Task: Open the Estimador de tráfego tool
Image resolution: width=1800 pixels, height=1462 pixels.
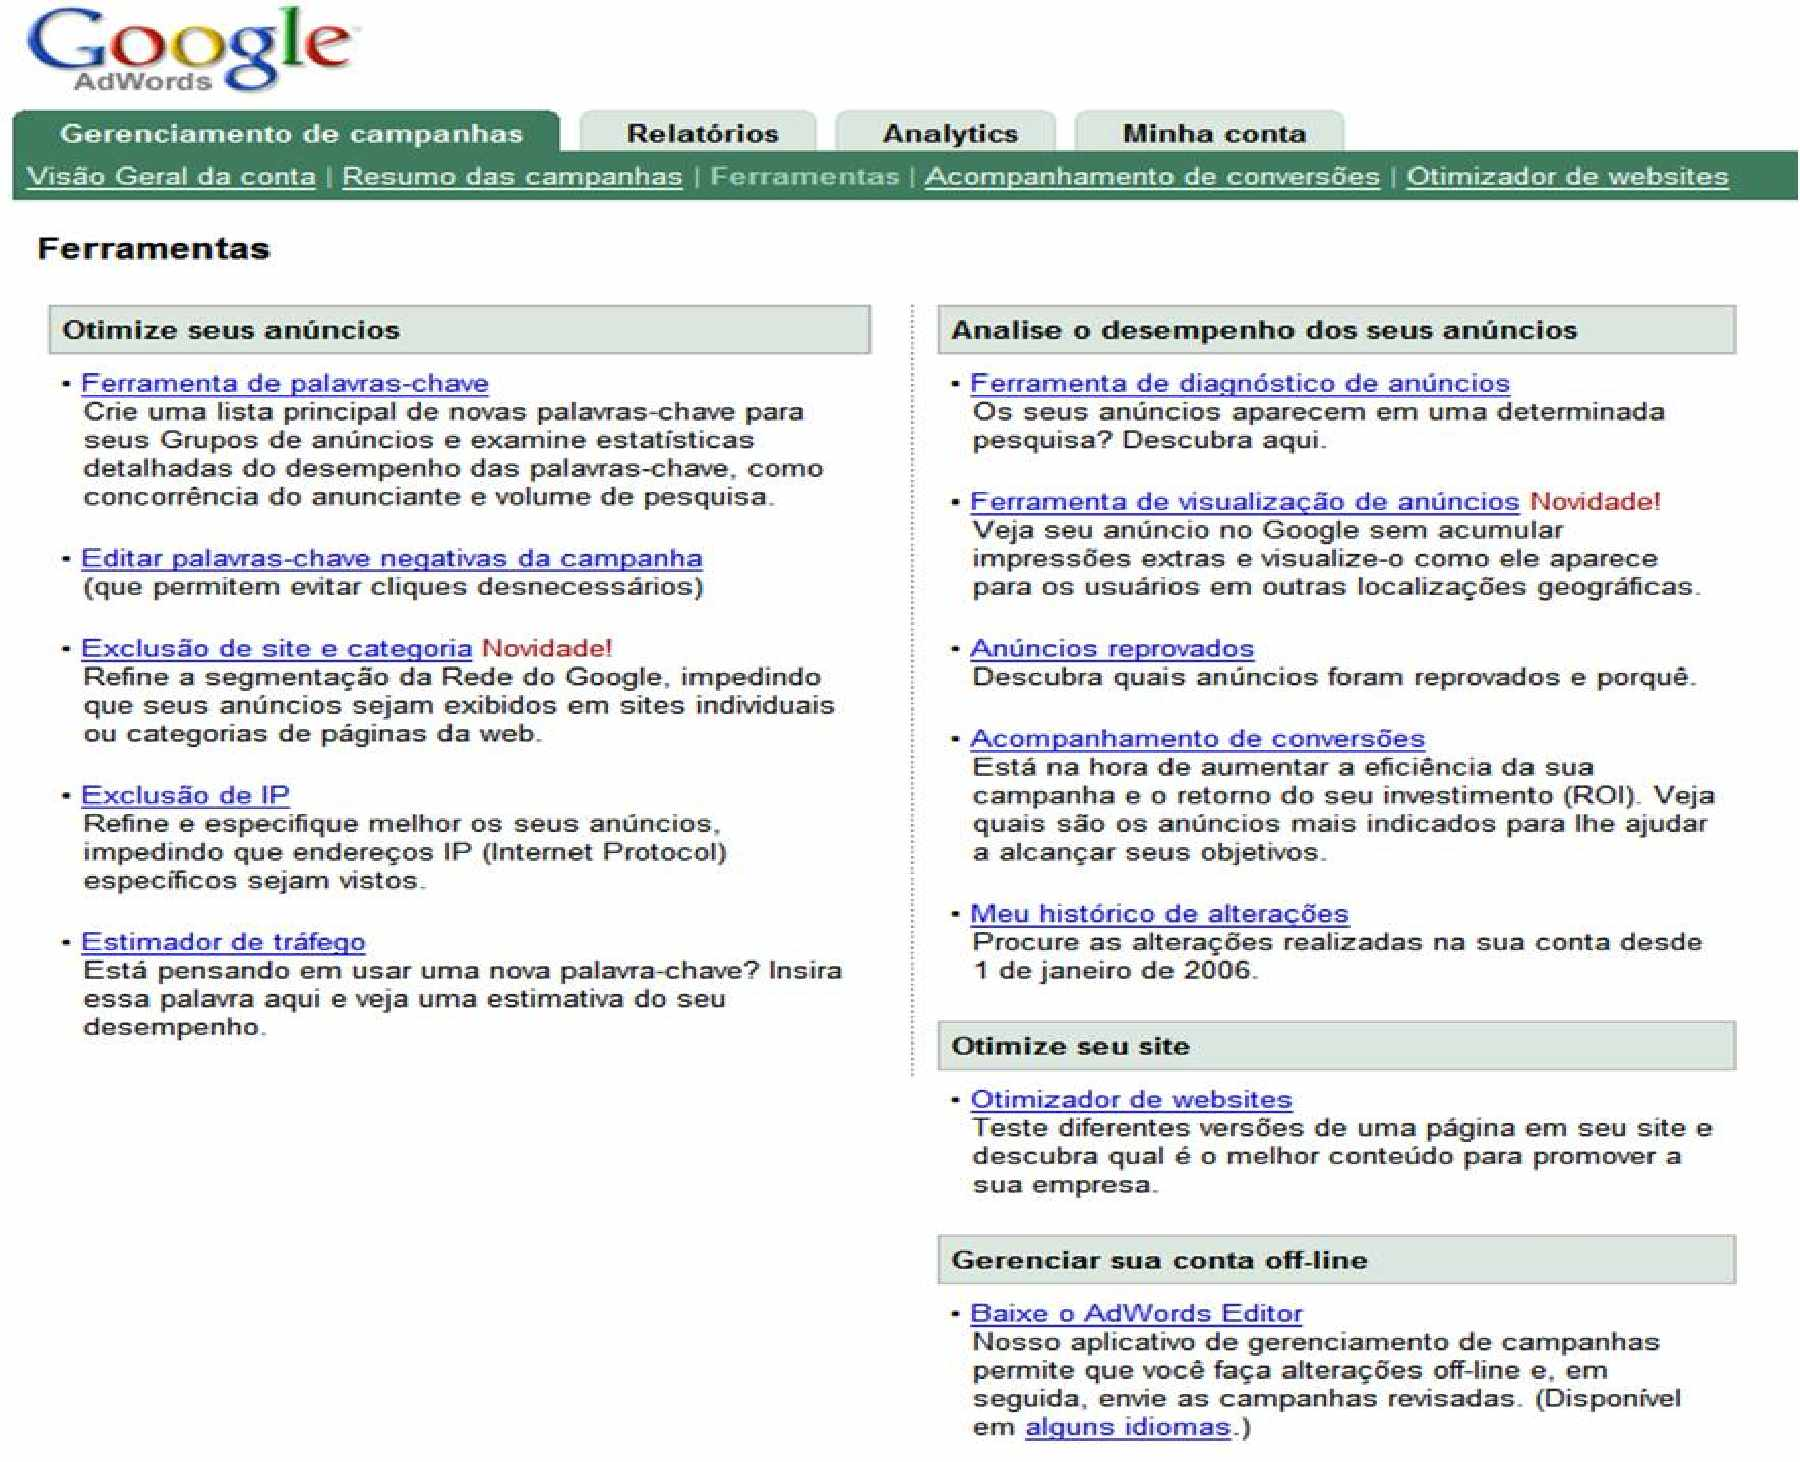Action: click(223, 942)
